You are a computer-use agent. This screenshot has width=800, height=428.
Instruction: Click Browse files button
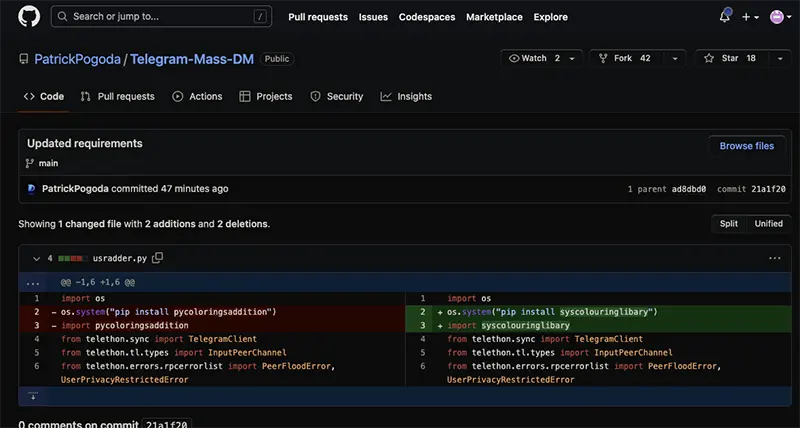click(746, 146)
